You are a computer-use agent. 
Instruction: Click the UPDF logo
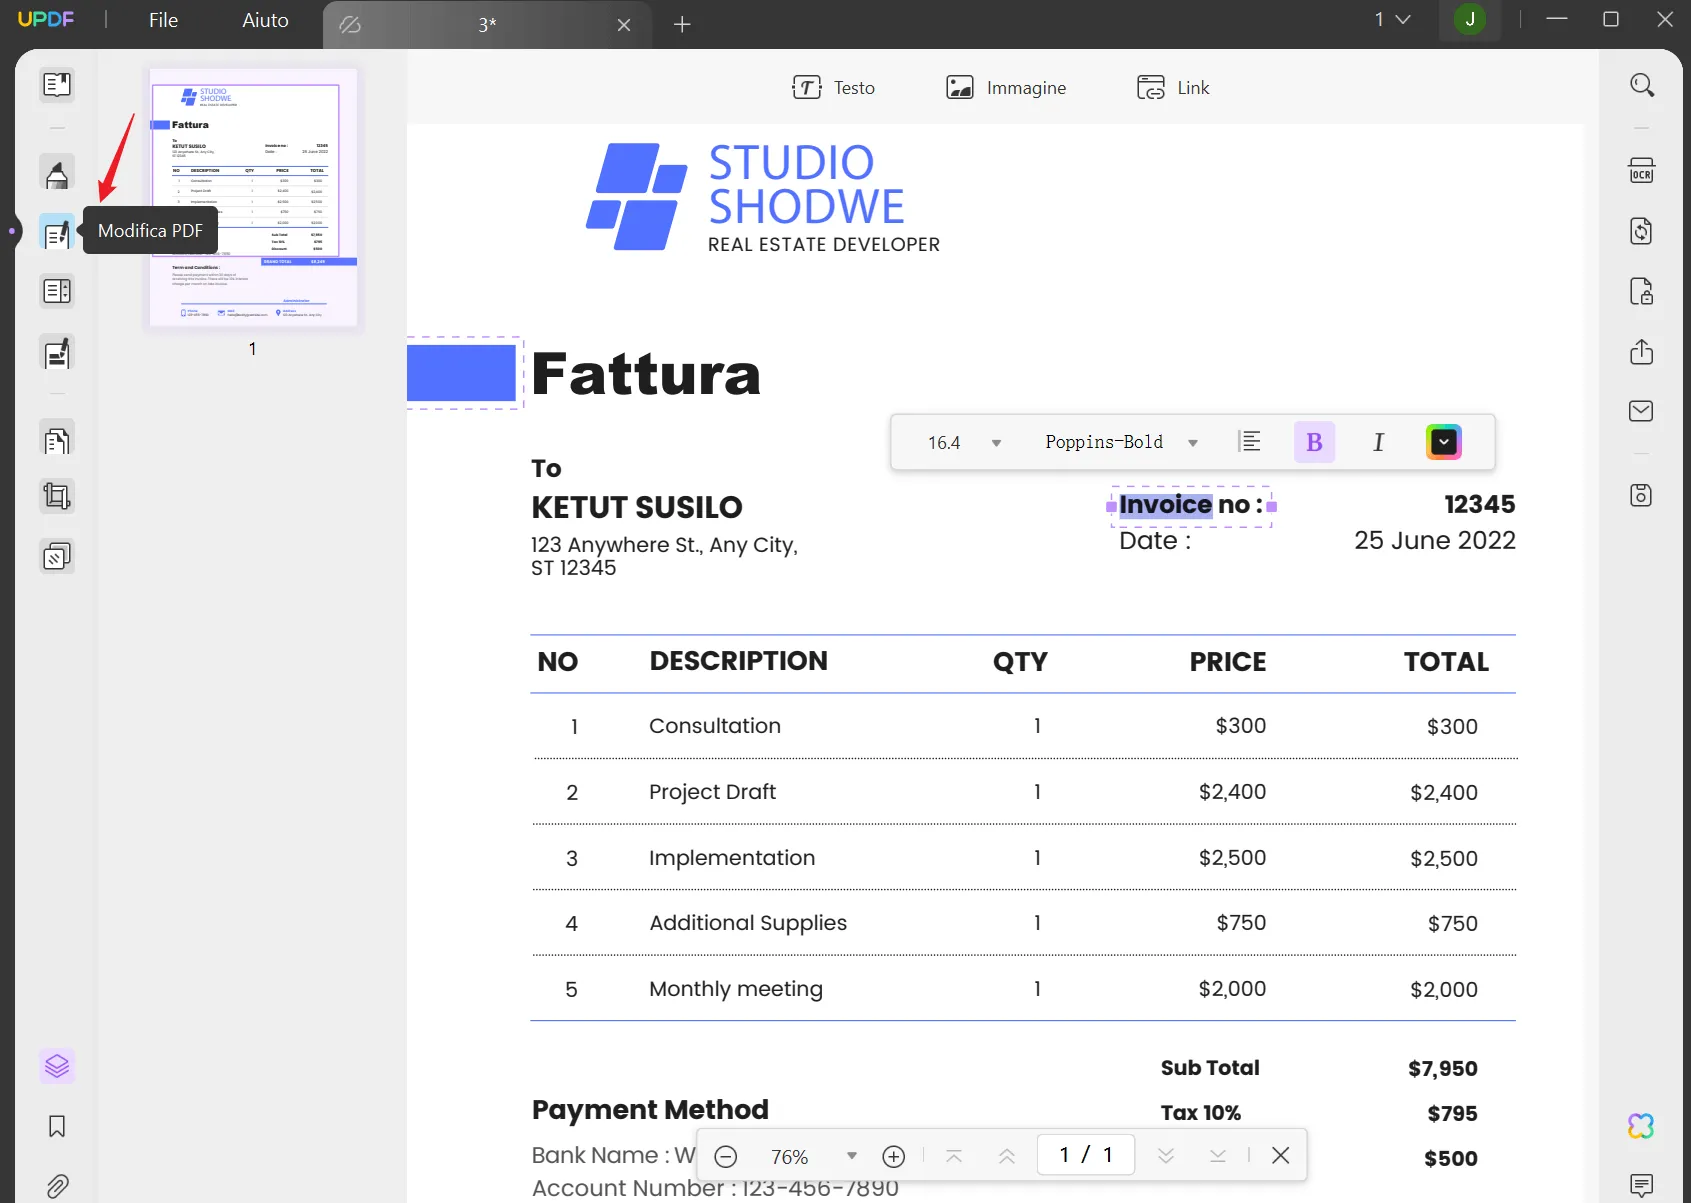click(x=46, y=19)
